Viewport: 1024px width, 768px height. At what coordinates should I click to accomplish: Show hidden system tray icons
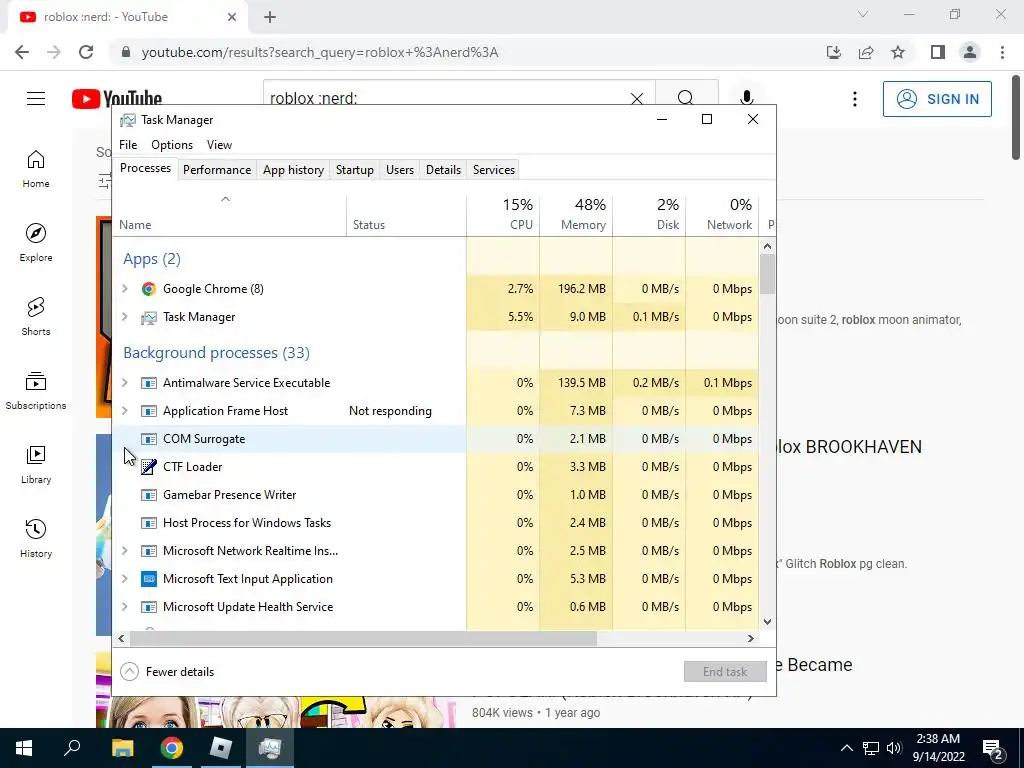click(x=846, y=748)
